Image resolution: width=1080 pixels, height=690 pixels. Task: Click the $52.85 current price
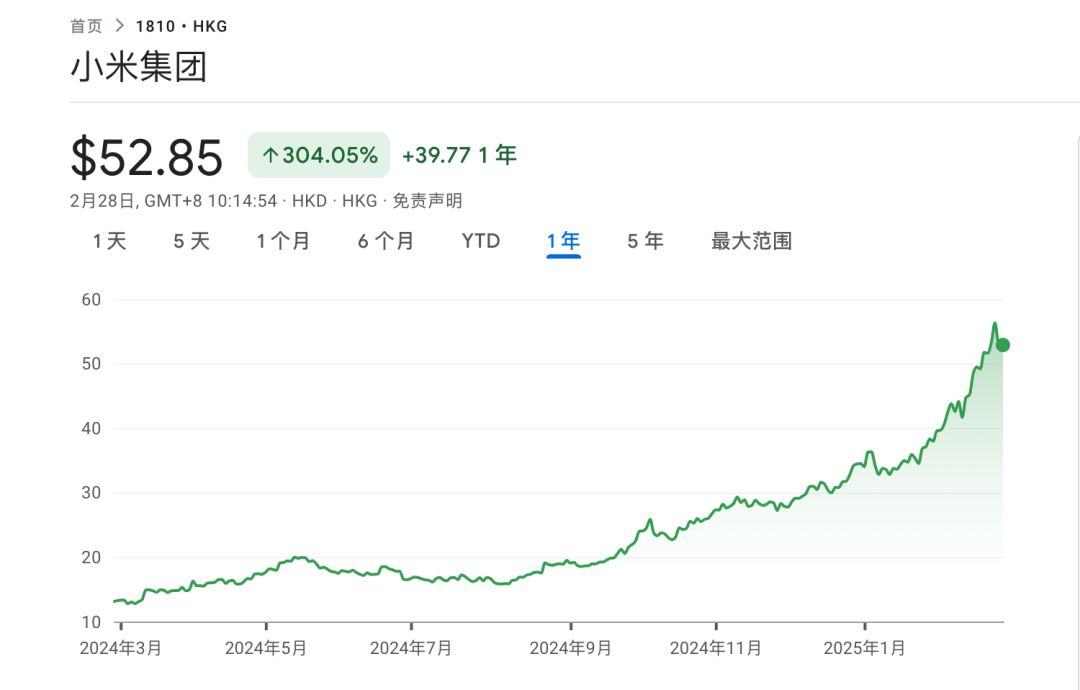point(147,158)
